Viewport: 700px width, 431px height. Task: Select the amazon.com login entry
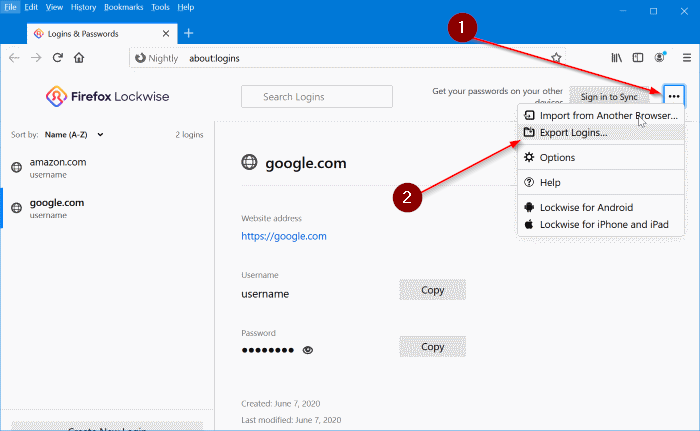(108, 167)
